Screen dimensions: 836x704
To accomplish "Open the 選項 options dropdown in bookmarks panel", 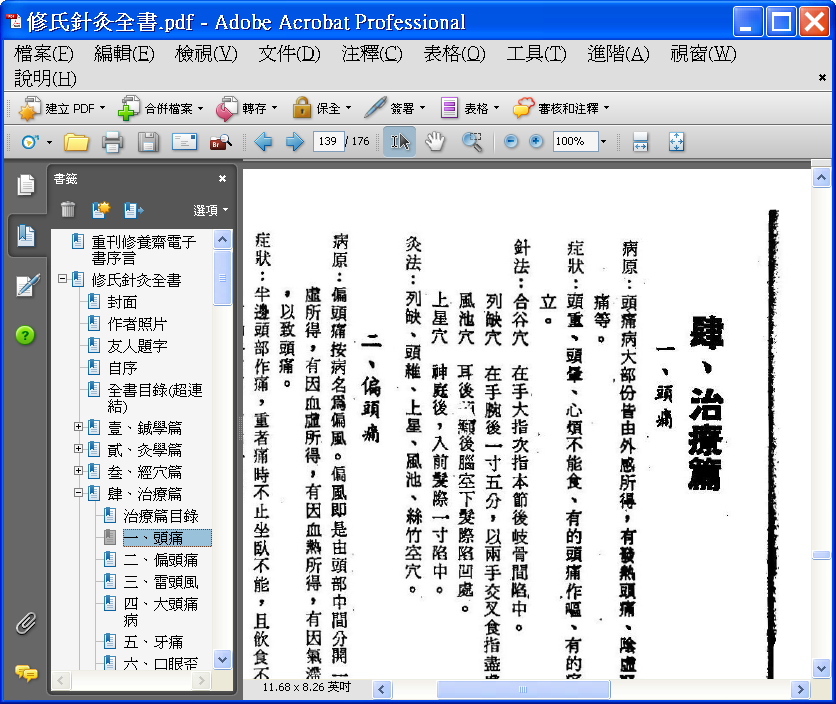I will [211, 210].
